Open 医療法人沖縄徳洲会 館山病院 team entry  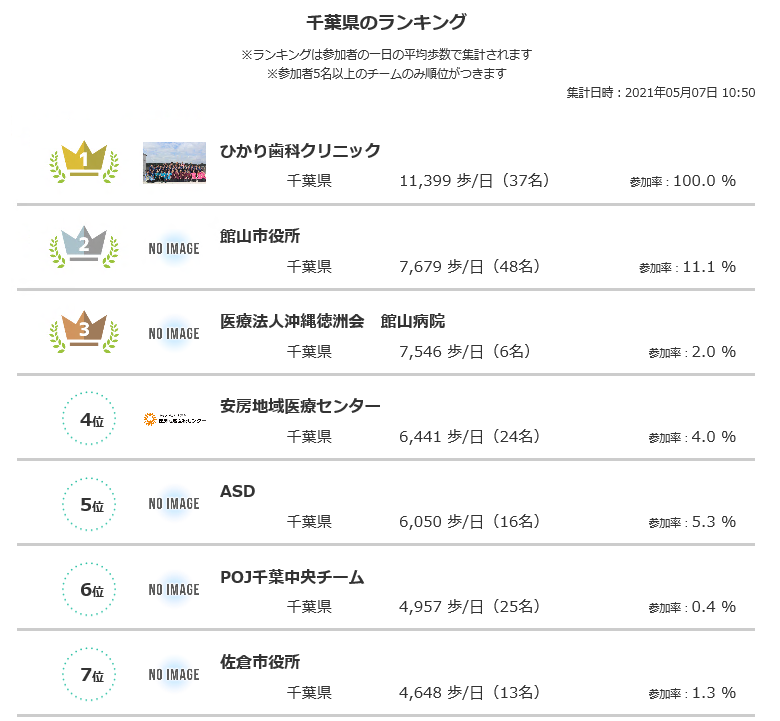(x=332, y=321)
